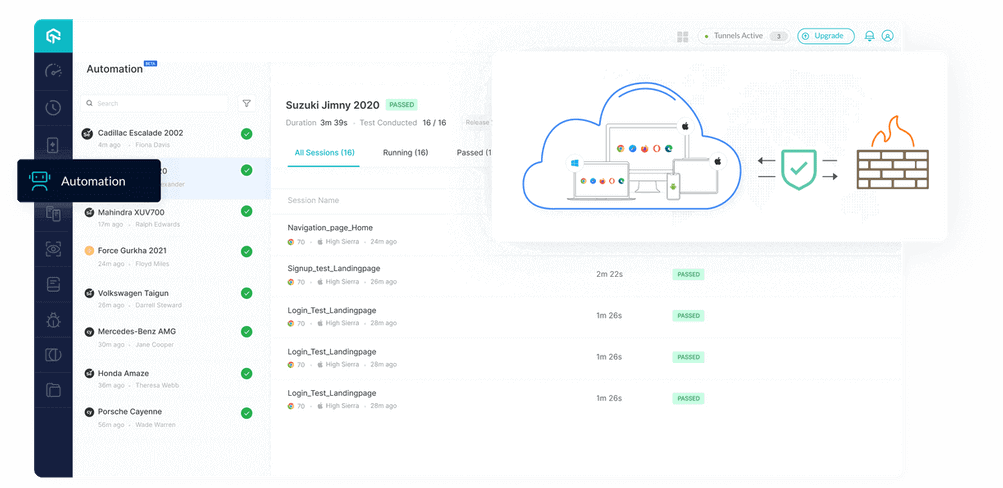
Task: Switch to Running (16) tab
Action: point(406,152)
